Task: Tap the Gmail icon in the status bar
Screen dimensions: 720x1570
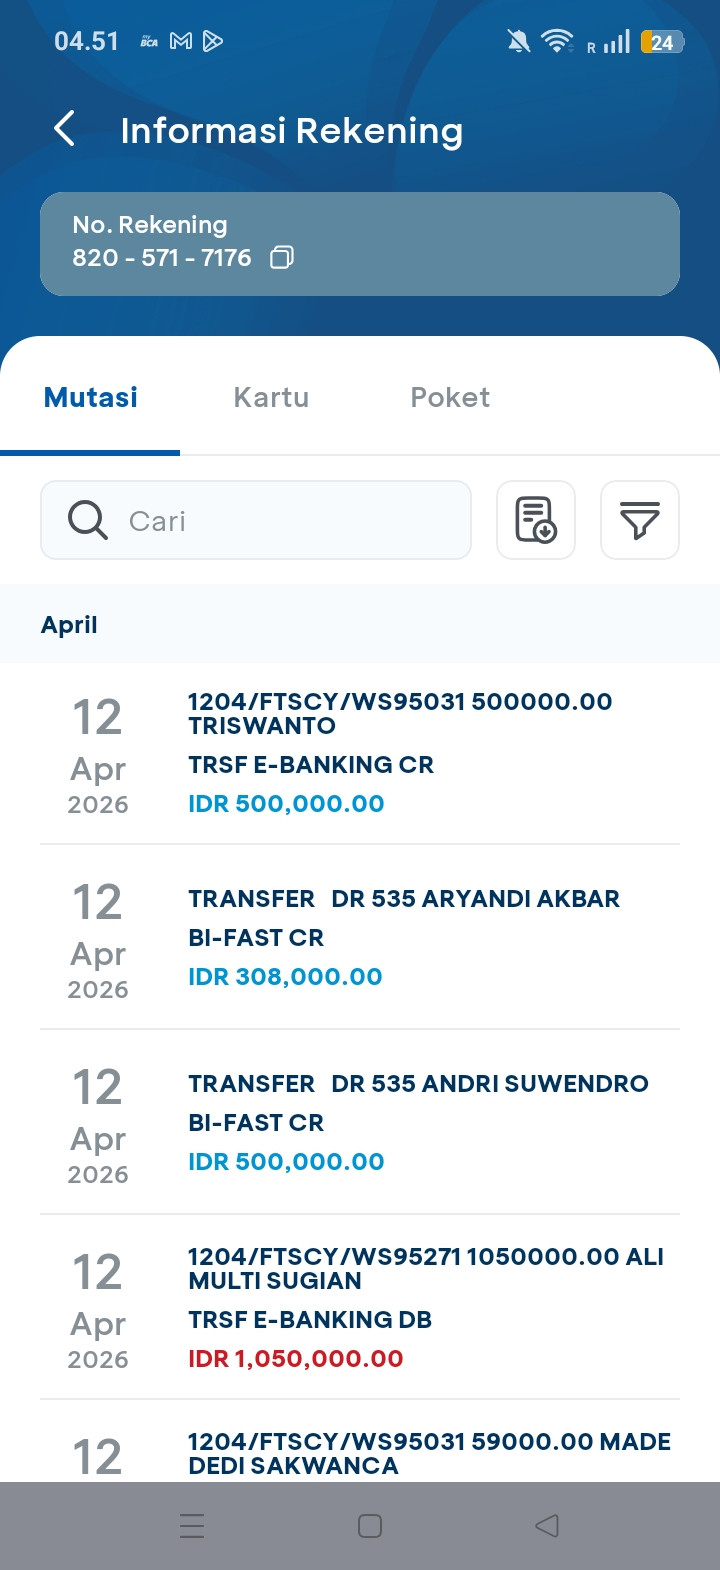Action: tap(181, 41)
